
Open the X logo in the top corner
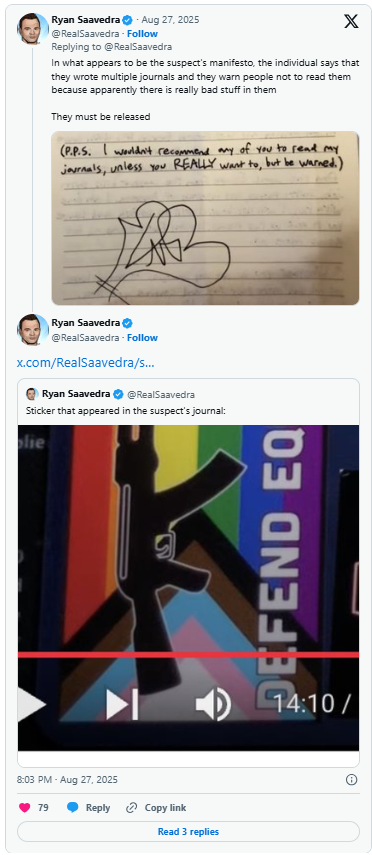351,21
